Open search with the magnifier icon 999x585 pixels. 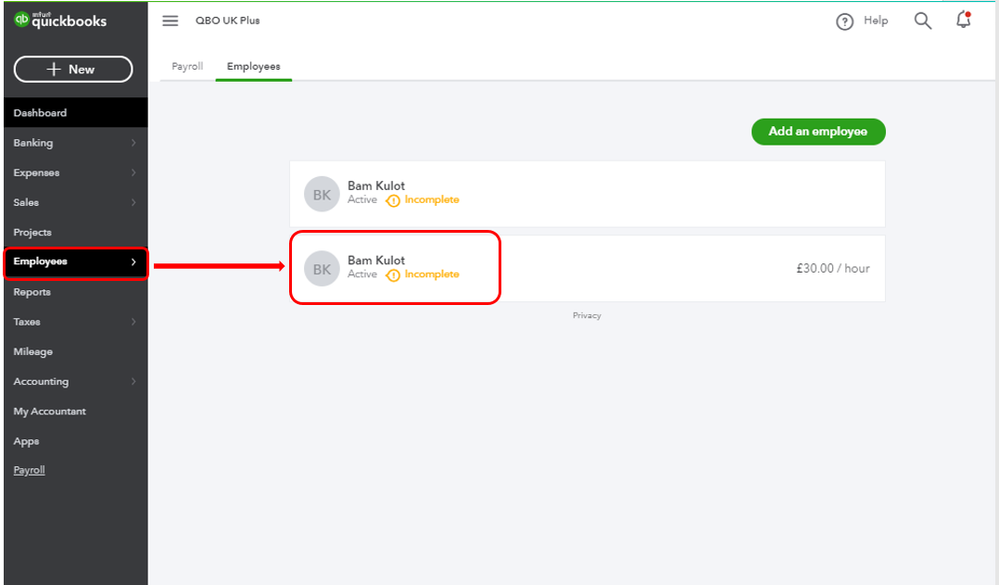pyautogui.click(x=923, y=21)
